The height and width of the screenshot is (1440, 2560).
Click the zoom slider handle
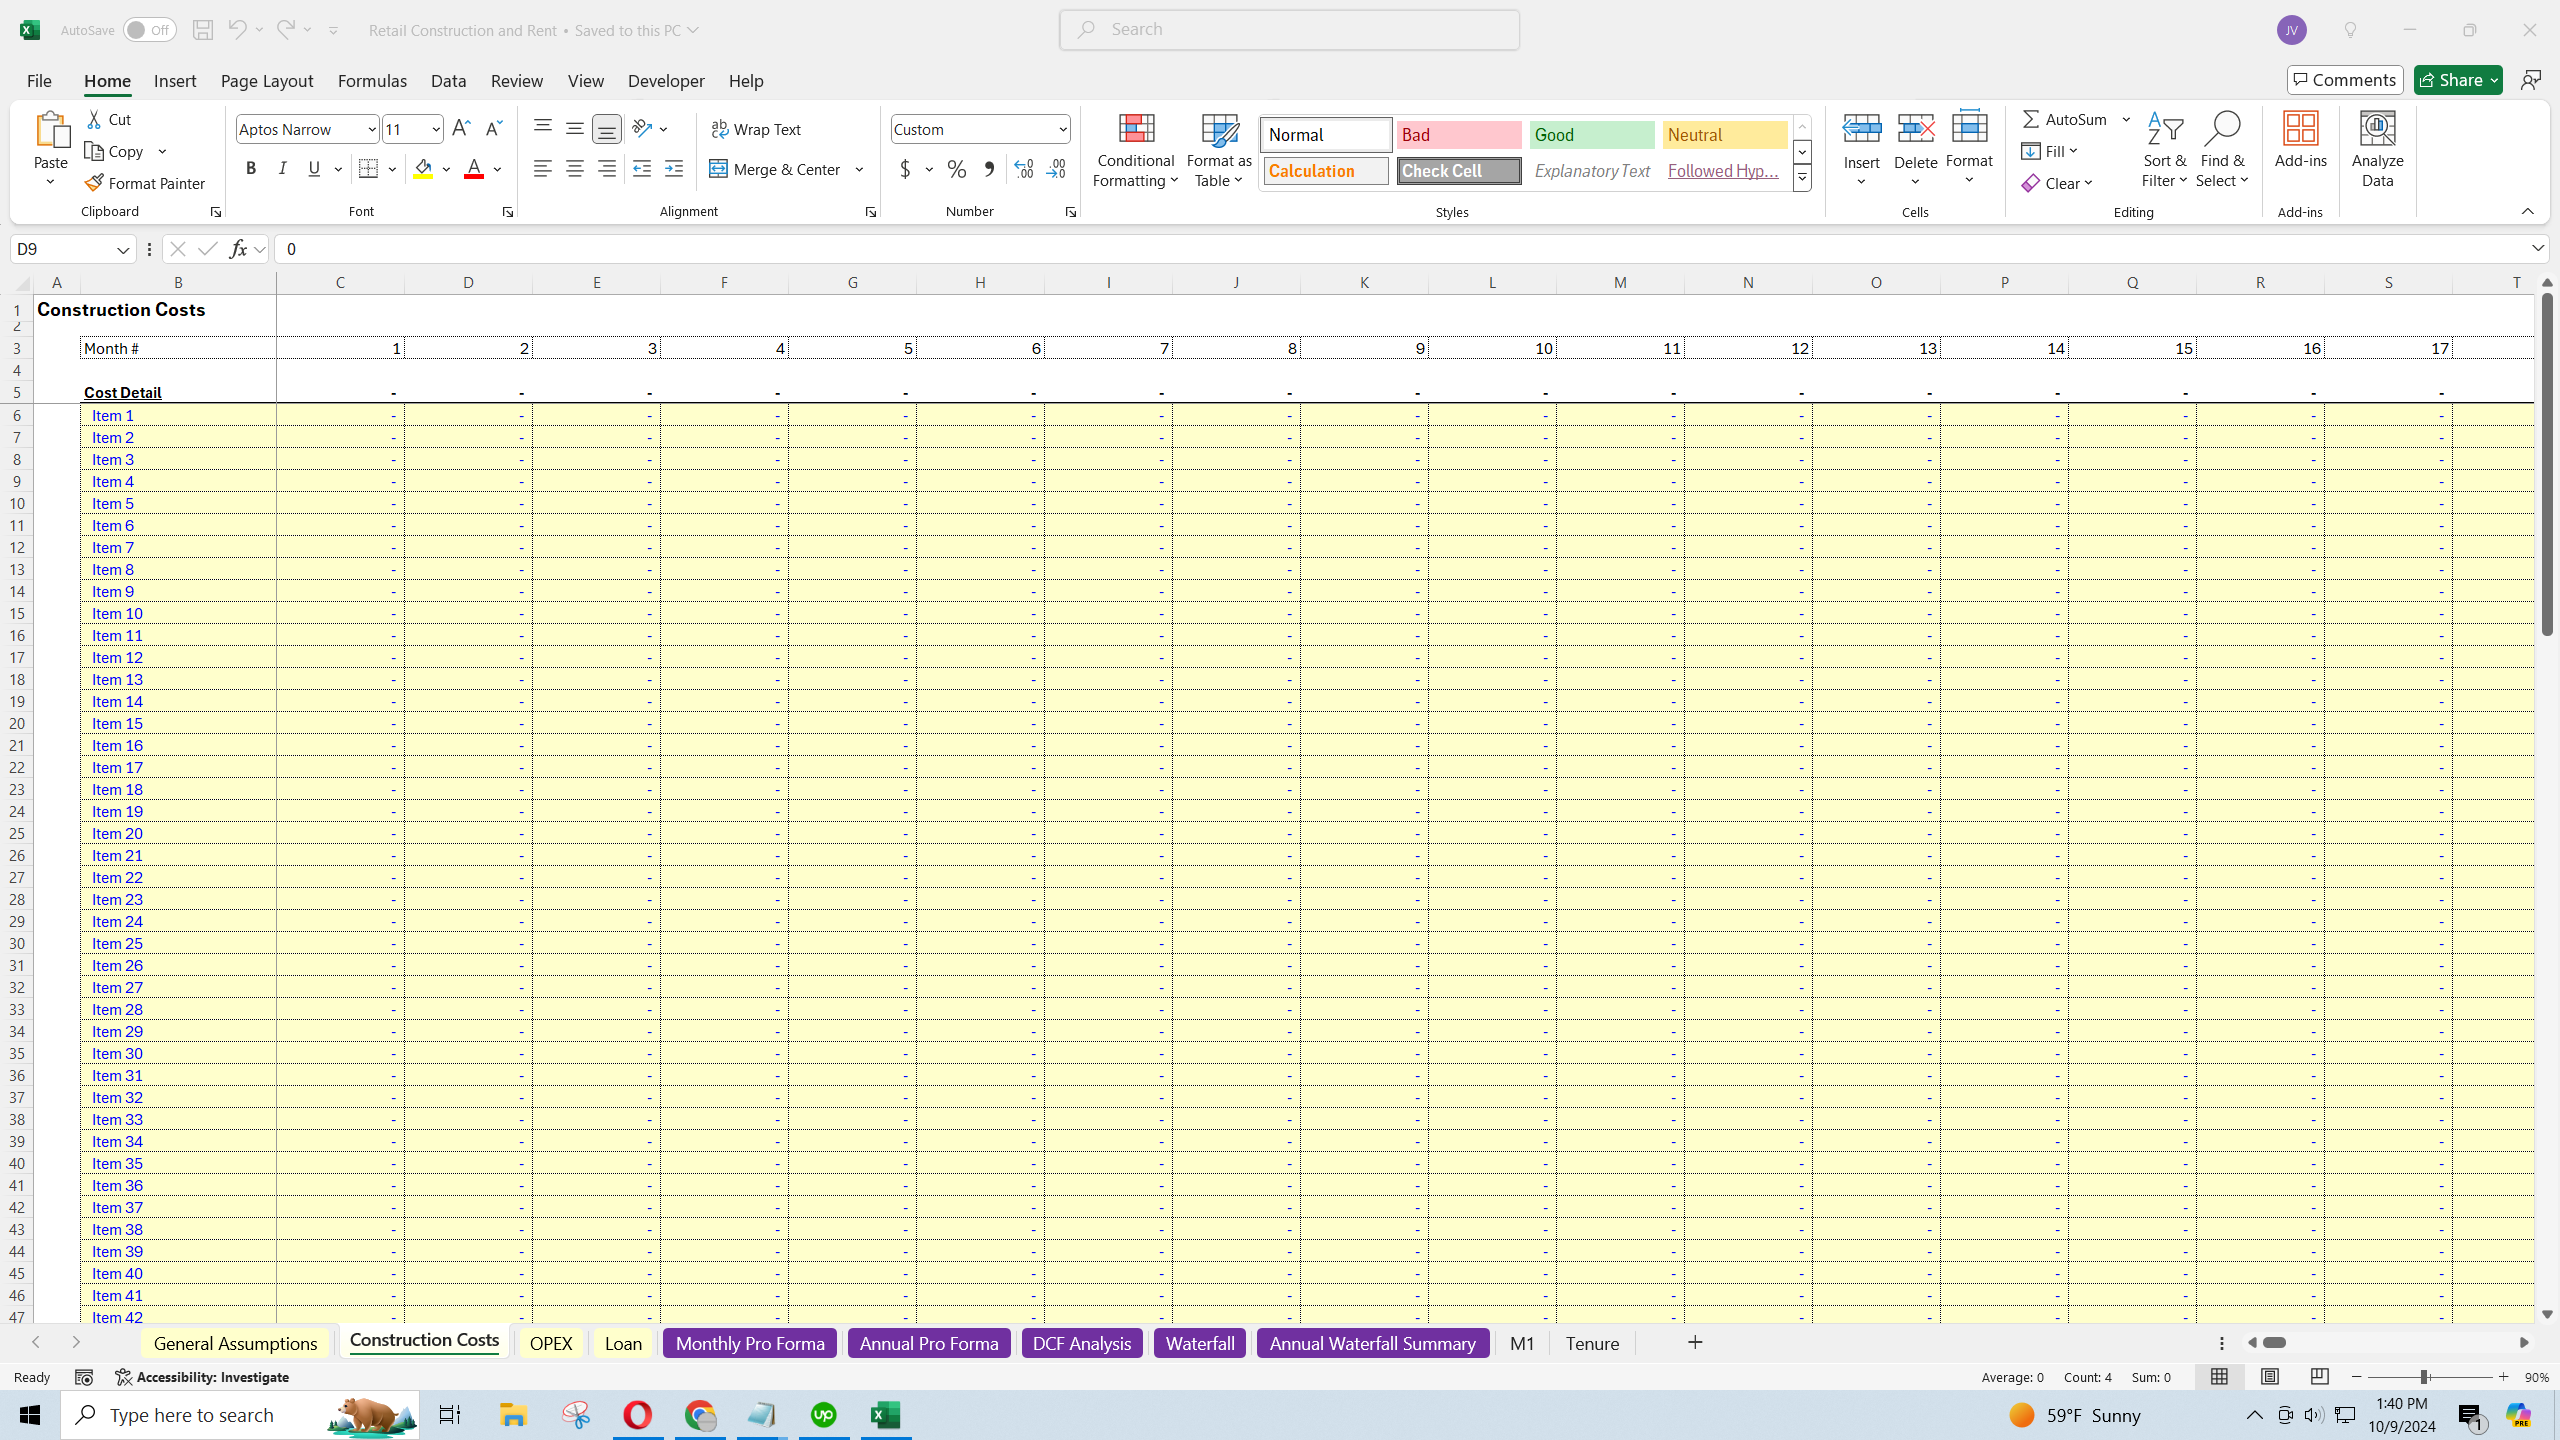tap(2424, 1377)
